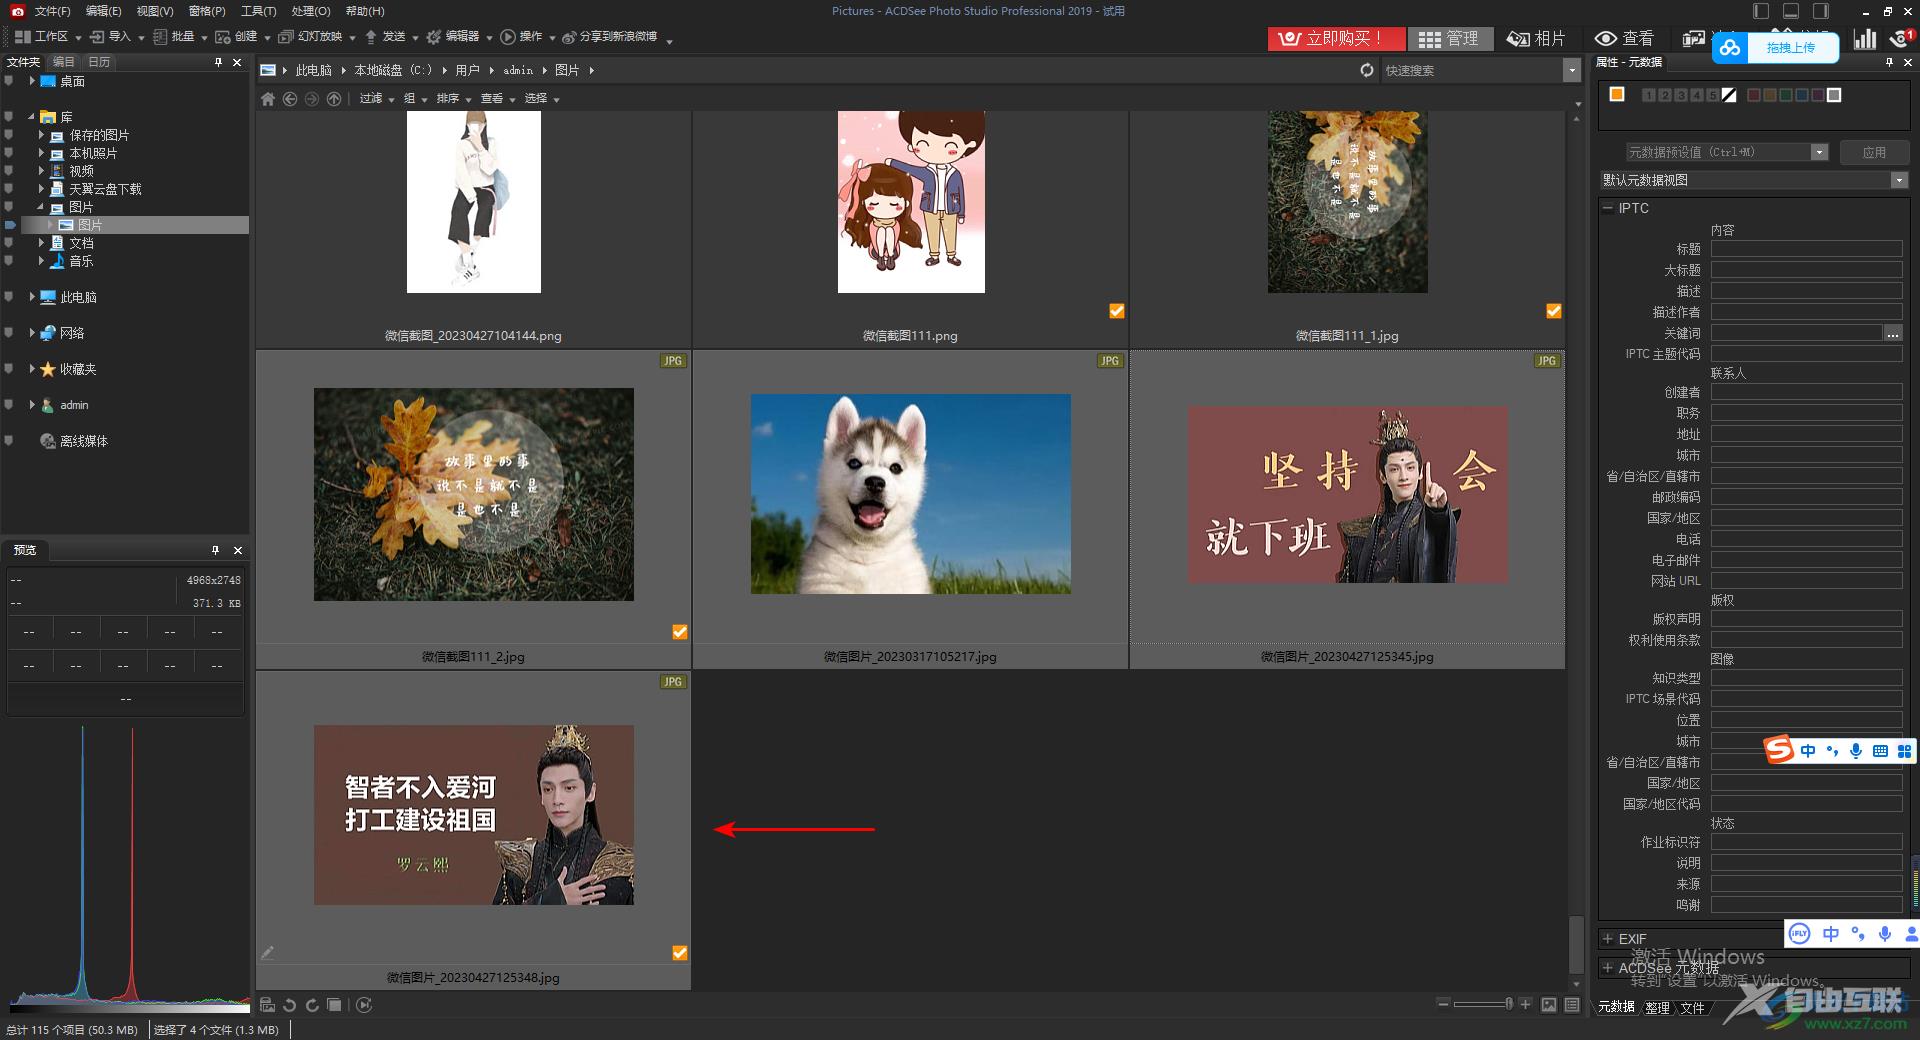This screenshot has height=1040, width=1920.
Task: Toggle tag checkbox on 微信图片_20230427125348.jpg
Action: pyautogui.click(x=680, y=953)
